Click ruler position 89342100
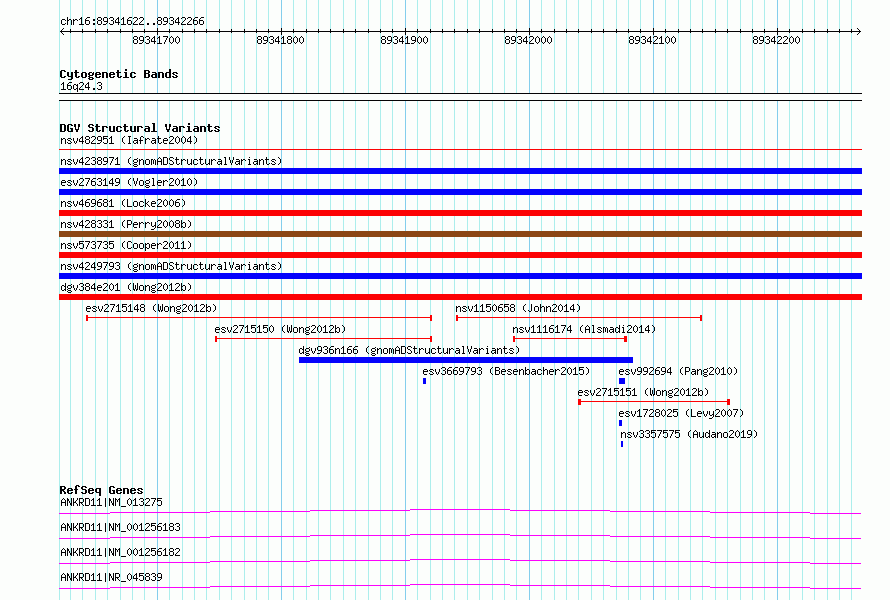Screen dimensions: 890x600 point(652,40)
